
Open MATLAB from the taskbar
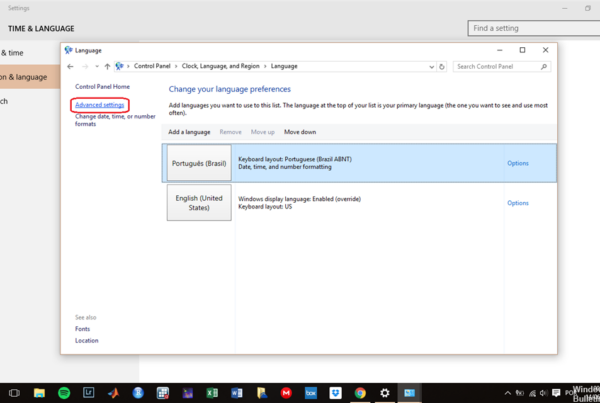(x=113, y=393)
